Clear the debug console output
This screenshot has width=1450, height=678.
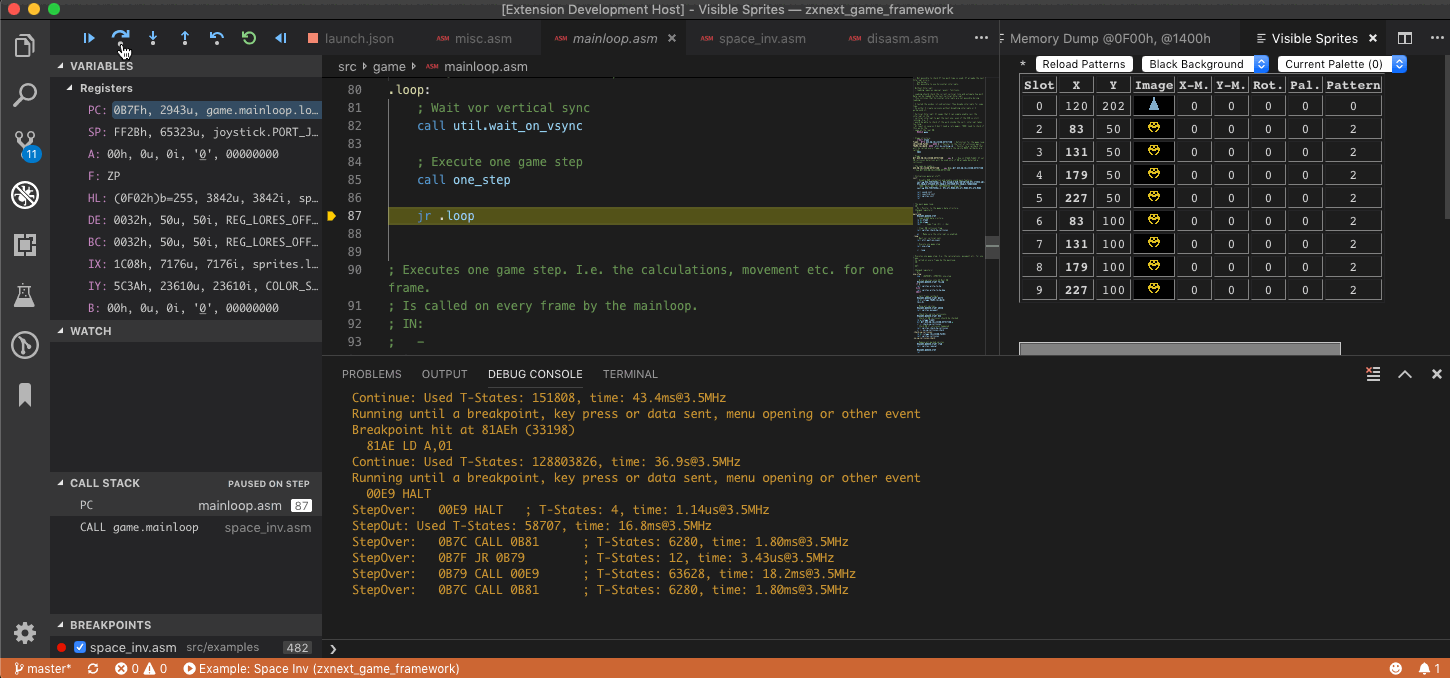[1373, 374]
